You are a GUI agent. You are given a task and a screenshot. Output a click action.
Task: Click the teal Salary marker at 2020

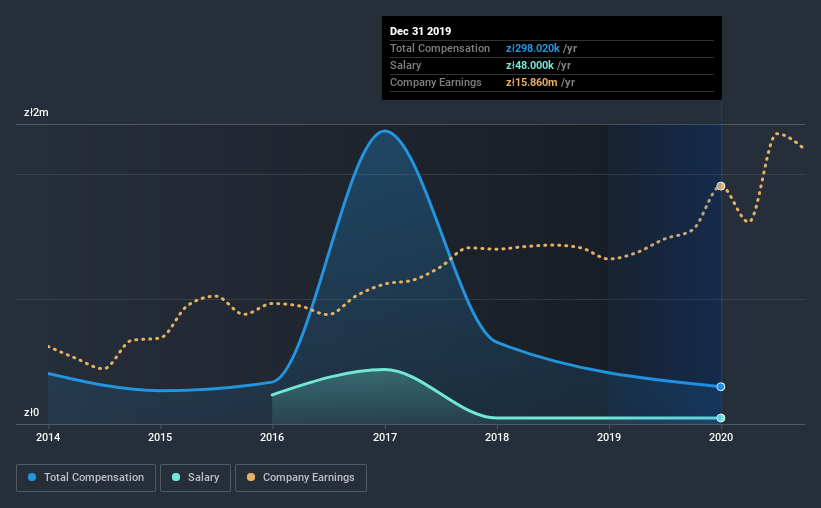(x=721, y=418)
